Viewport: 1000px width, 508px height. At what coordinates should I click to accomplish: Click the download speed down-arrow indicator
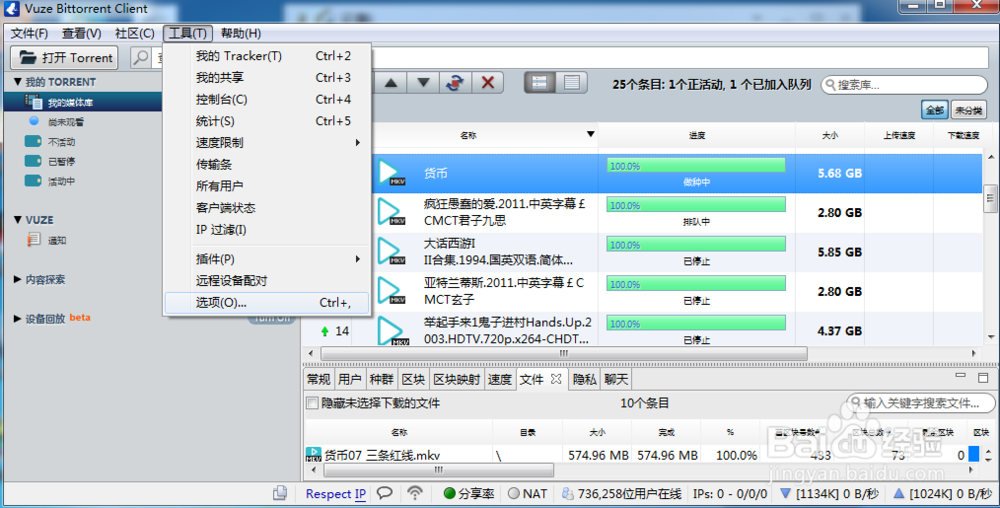pos(785,493)
